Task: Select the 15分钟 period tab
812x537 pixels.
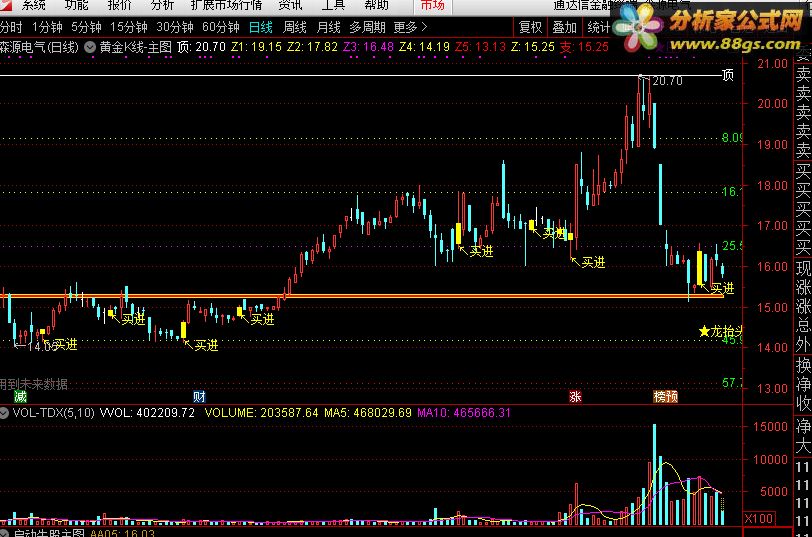Action: (x=128, y=27)
